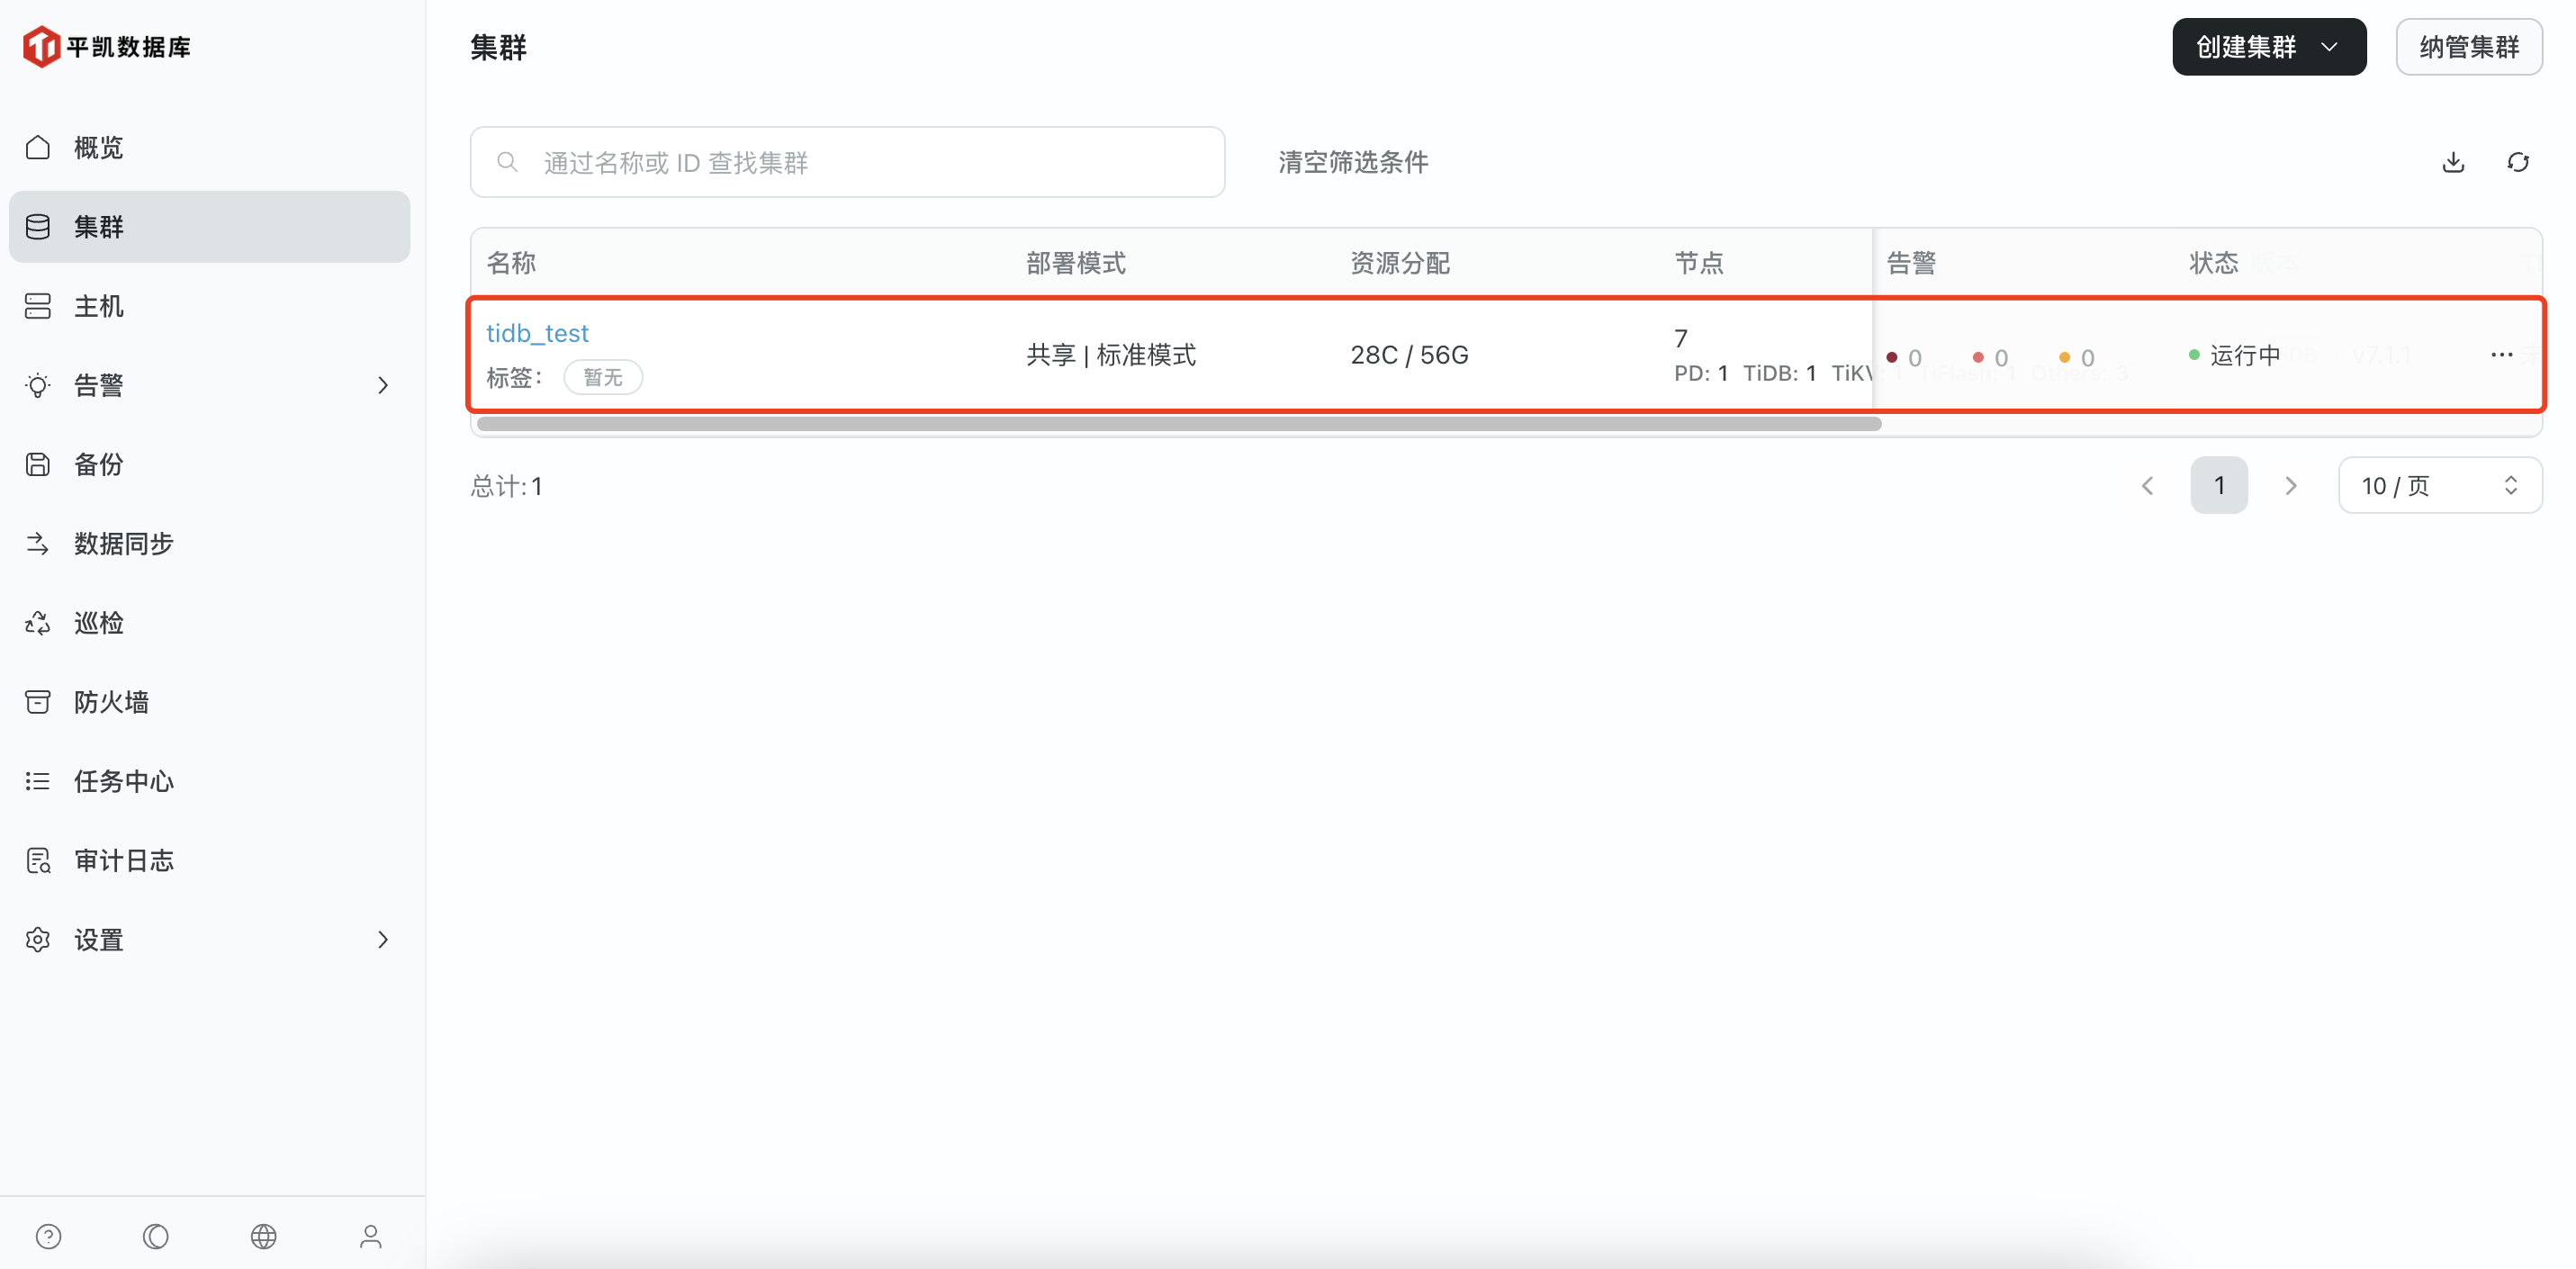
Task: Open the 10 / 页 page size selector
Action: pos(2439,486)
